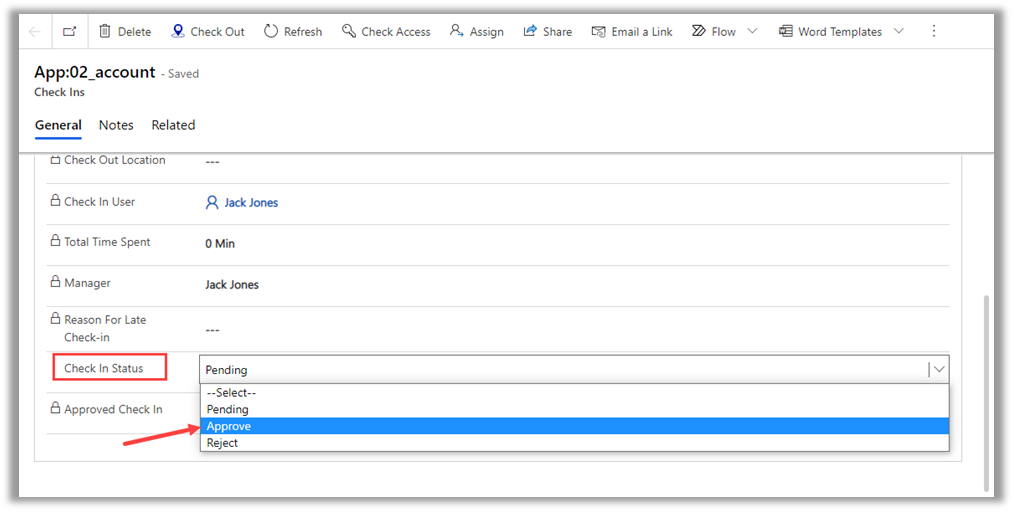
Task: Open the Jack Jones user link
Action: [x=251, y=202]
